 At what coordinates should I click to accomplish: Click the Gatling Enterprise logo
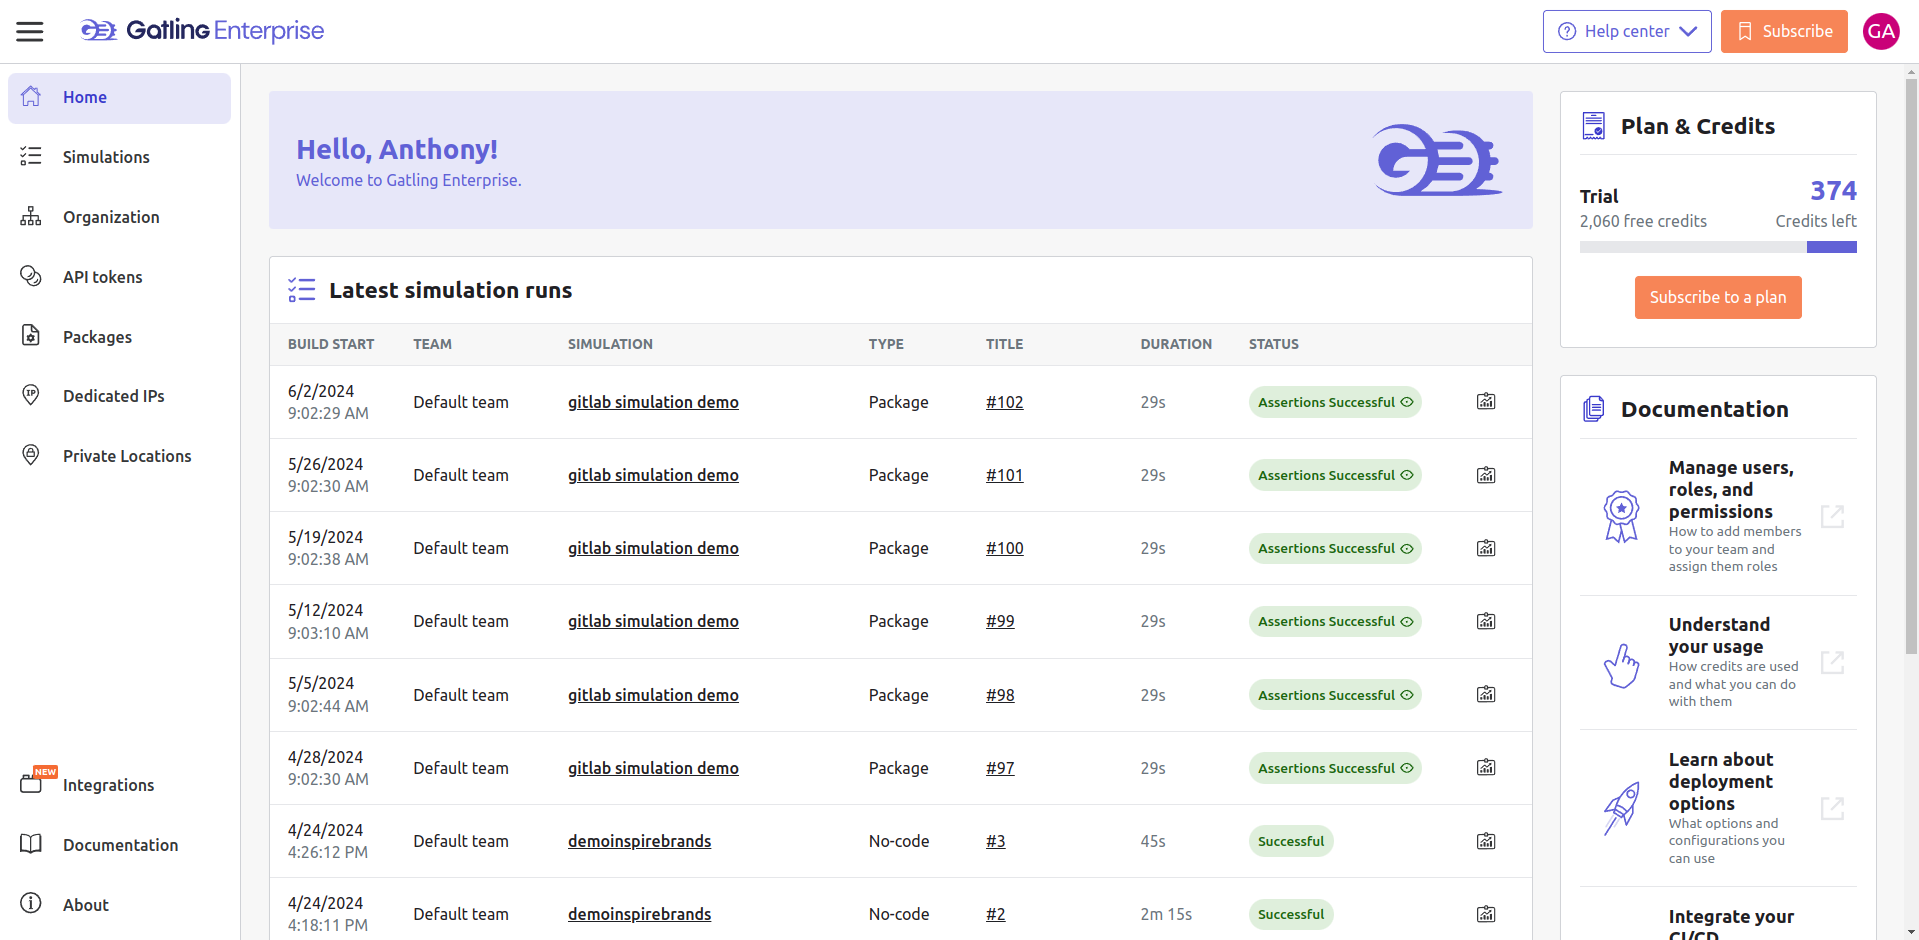click(202, 31)
